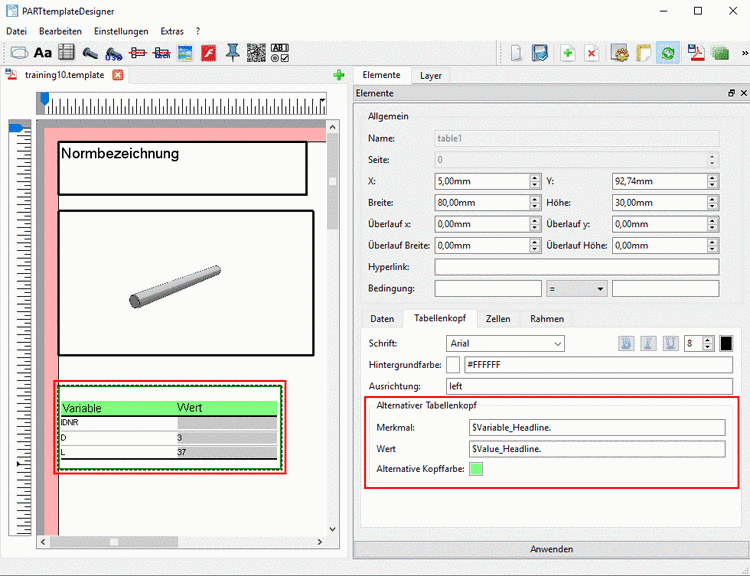Open the Einstellungen menu
The height and width of the screenshot is (576, 750).
(121, 31)
